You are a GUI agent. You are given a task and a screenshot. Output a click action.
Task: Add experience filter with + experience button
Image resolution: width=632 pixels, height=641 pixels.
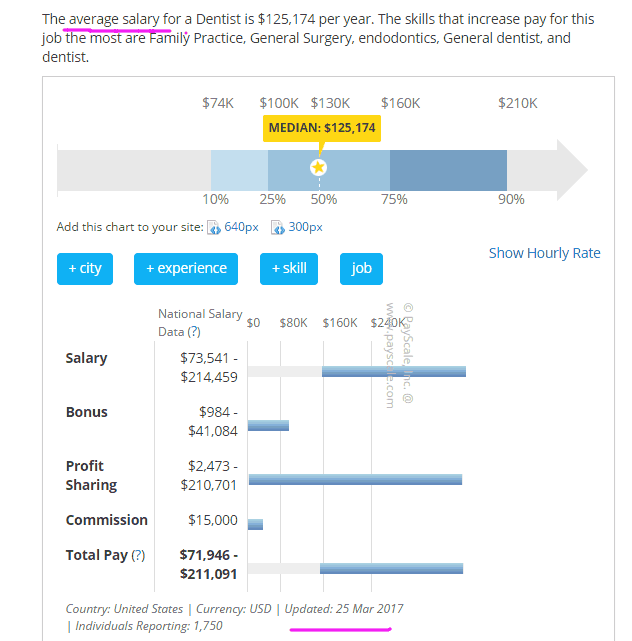click(x=186, y=269)
